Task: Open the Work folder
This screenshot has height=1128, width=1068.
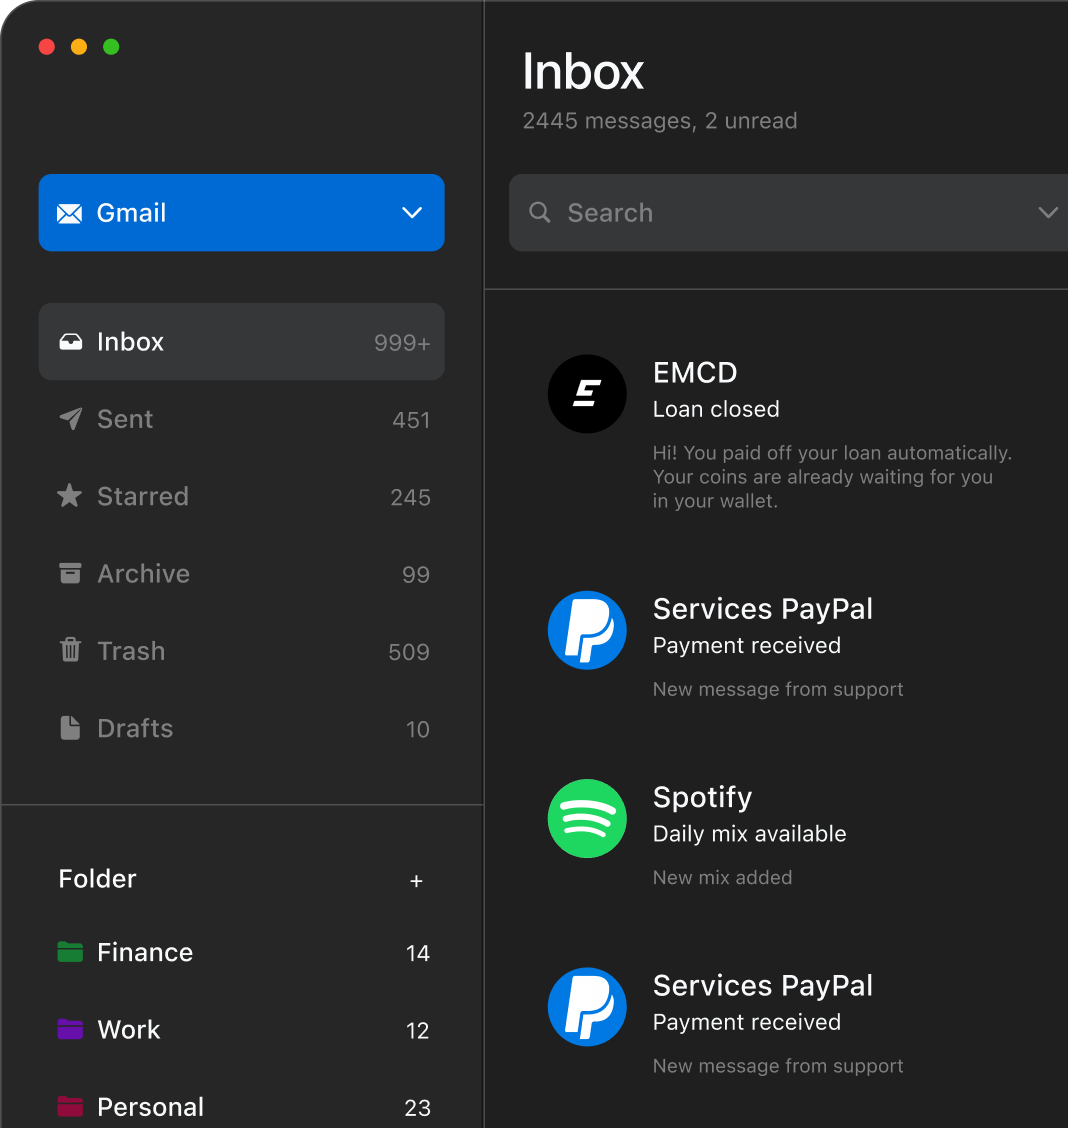Action: click(x=242, y=1029)
